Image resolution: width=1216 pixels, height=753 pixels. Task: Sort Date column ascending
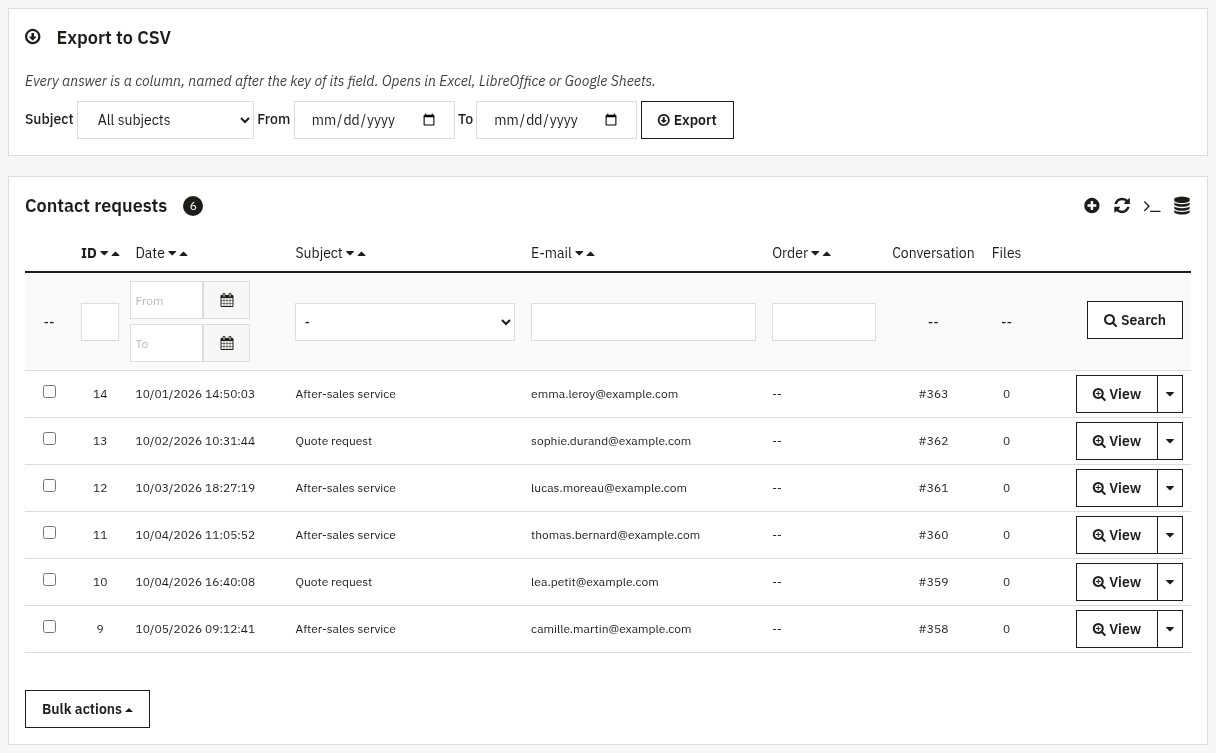click(x=183, y=254)
